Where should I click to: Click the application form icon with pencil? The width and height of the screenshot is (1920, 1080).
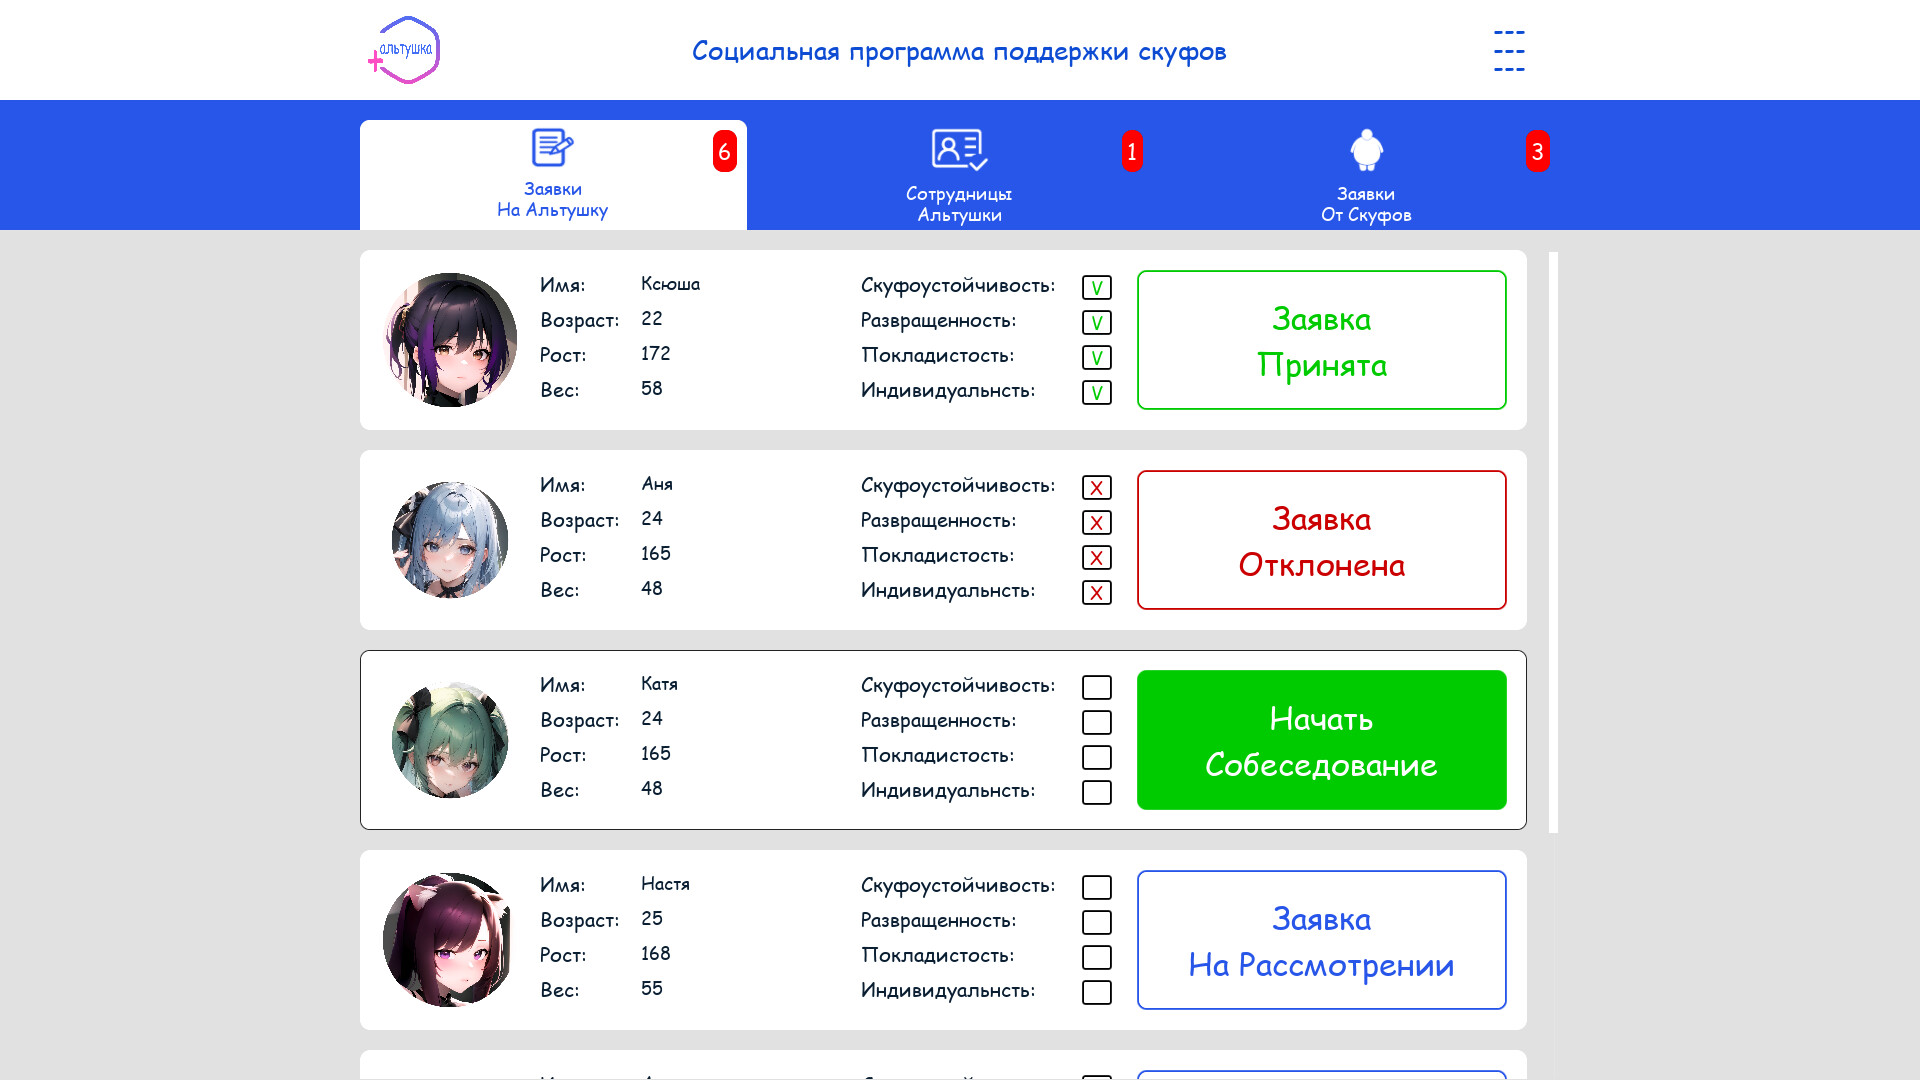tap(552, 148)
